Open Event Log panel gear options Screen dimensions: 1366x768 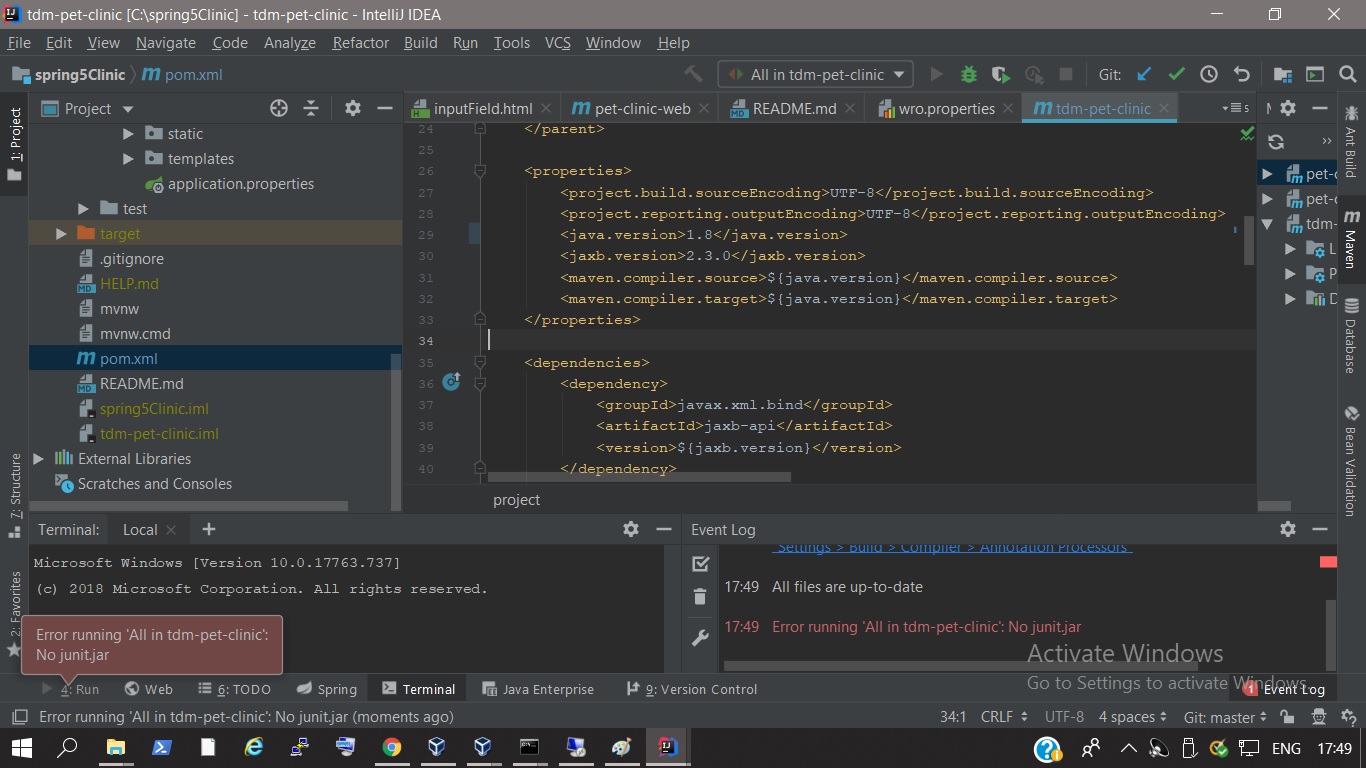pos(1288,529)
